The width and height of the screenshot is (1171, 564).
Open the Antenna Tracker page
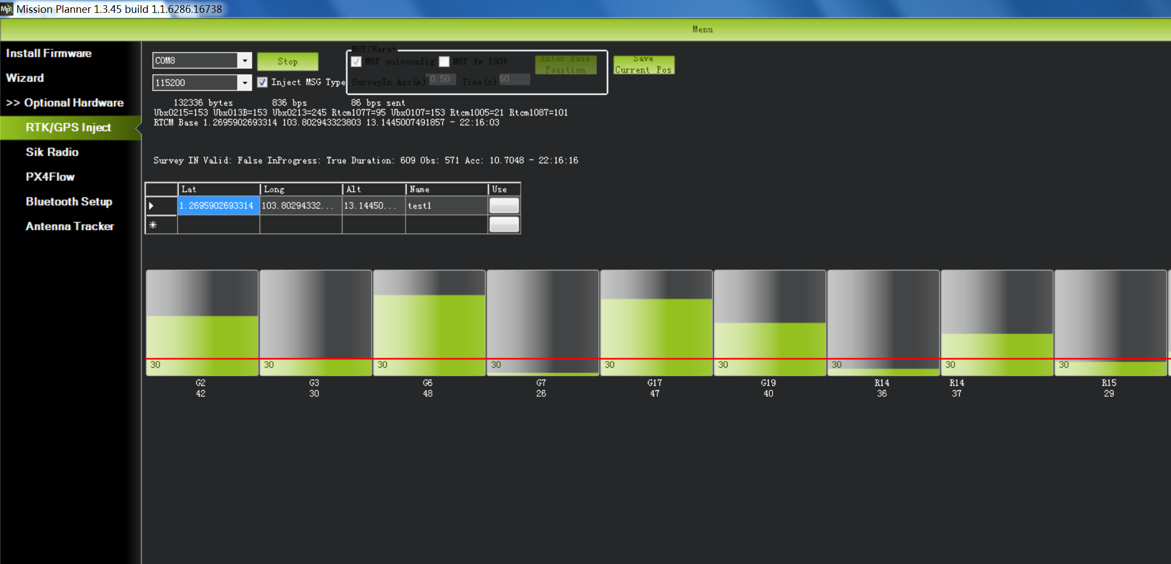click(70, 227)
